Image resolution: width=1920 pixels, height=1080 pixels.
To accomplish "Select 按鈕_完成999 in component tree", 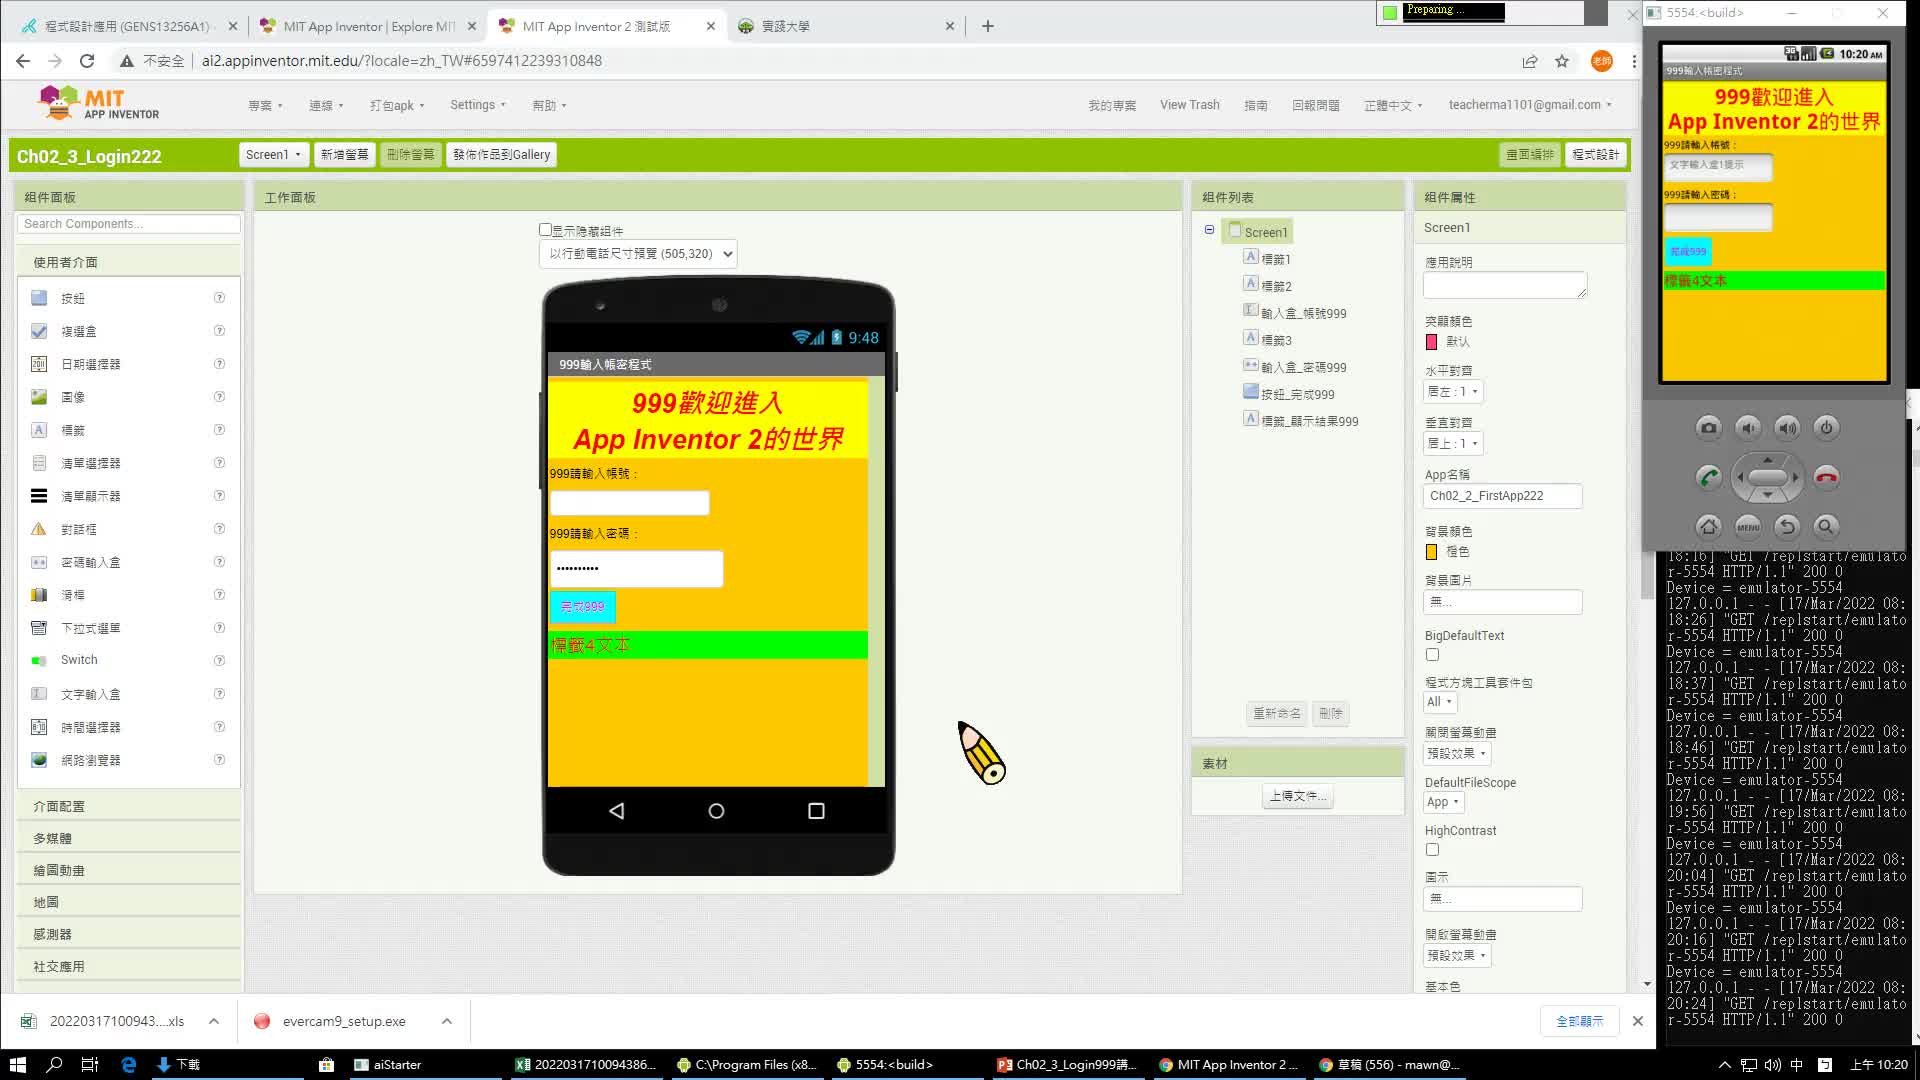I will tap(1297, 394).
